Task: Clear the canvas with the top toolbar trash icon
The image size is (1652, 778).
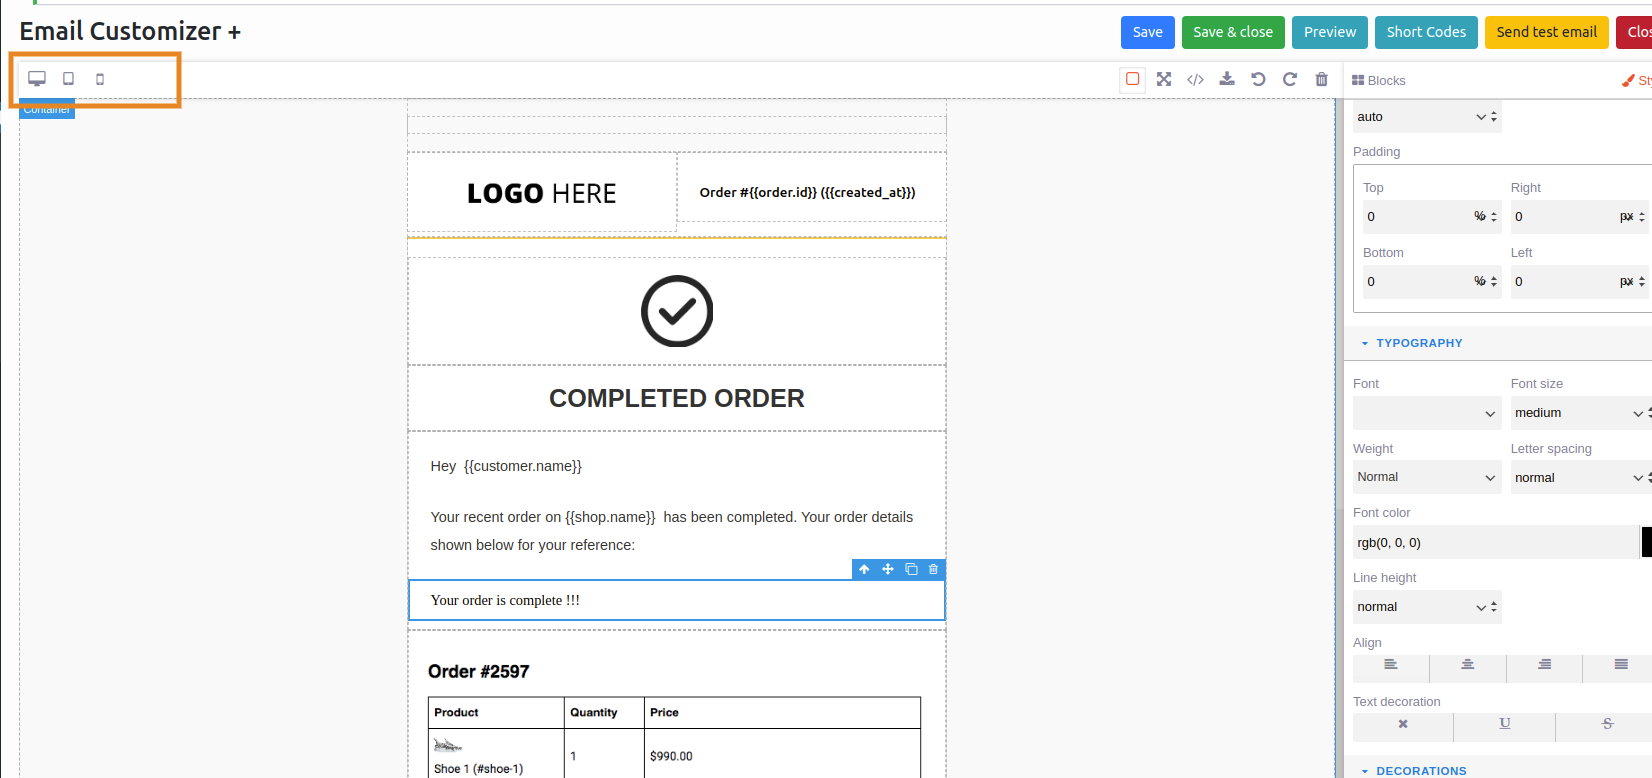Action: tap(1321, 79)
